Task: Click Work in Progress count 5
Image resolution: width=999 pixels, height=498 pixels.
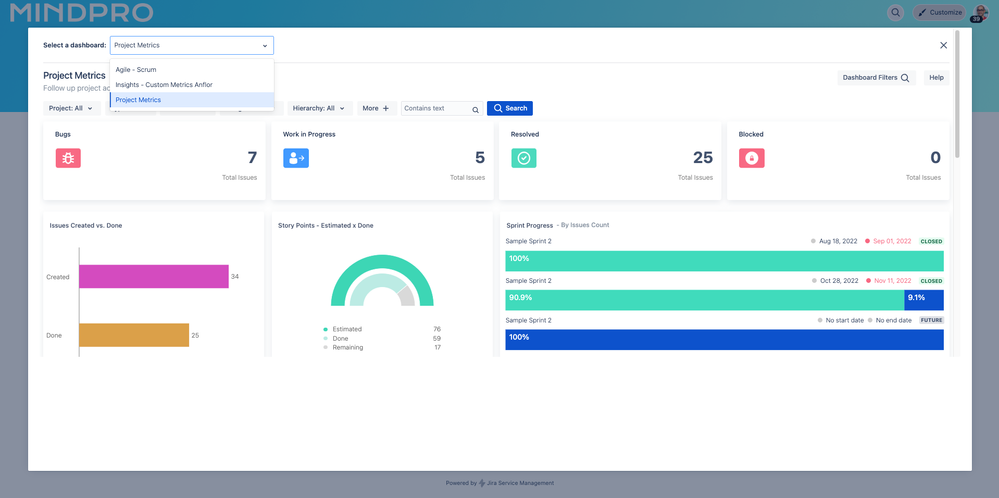Action: coord(480,158)
